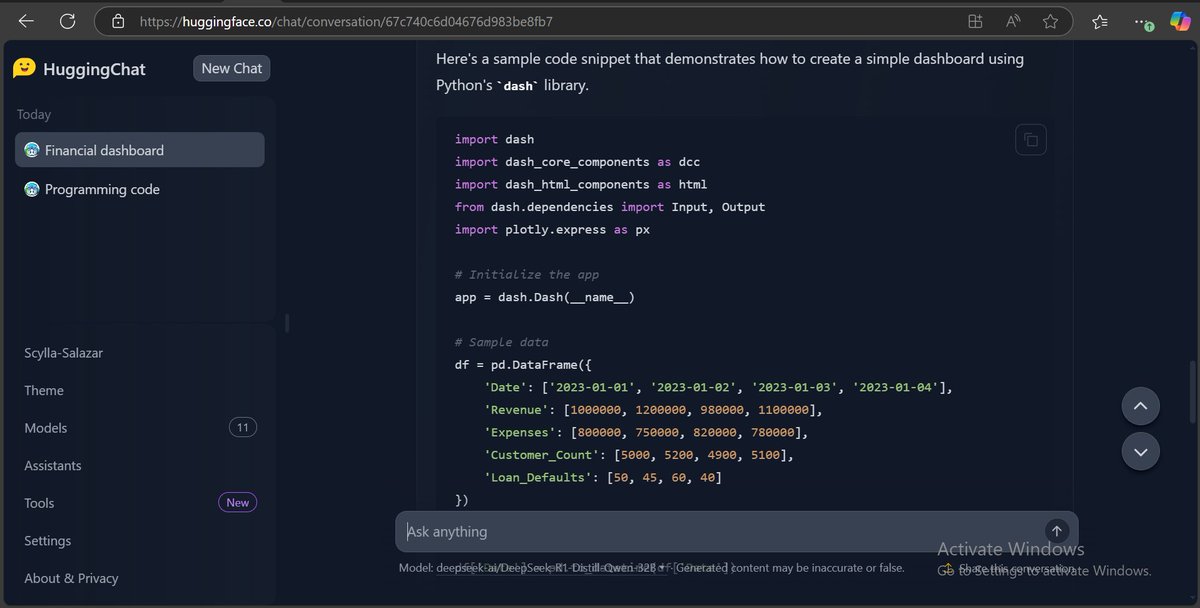Screen dimensions: 1200x608
Task: Click the 'import dash_html_components as html' line
Action: tap(581, 184)
